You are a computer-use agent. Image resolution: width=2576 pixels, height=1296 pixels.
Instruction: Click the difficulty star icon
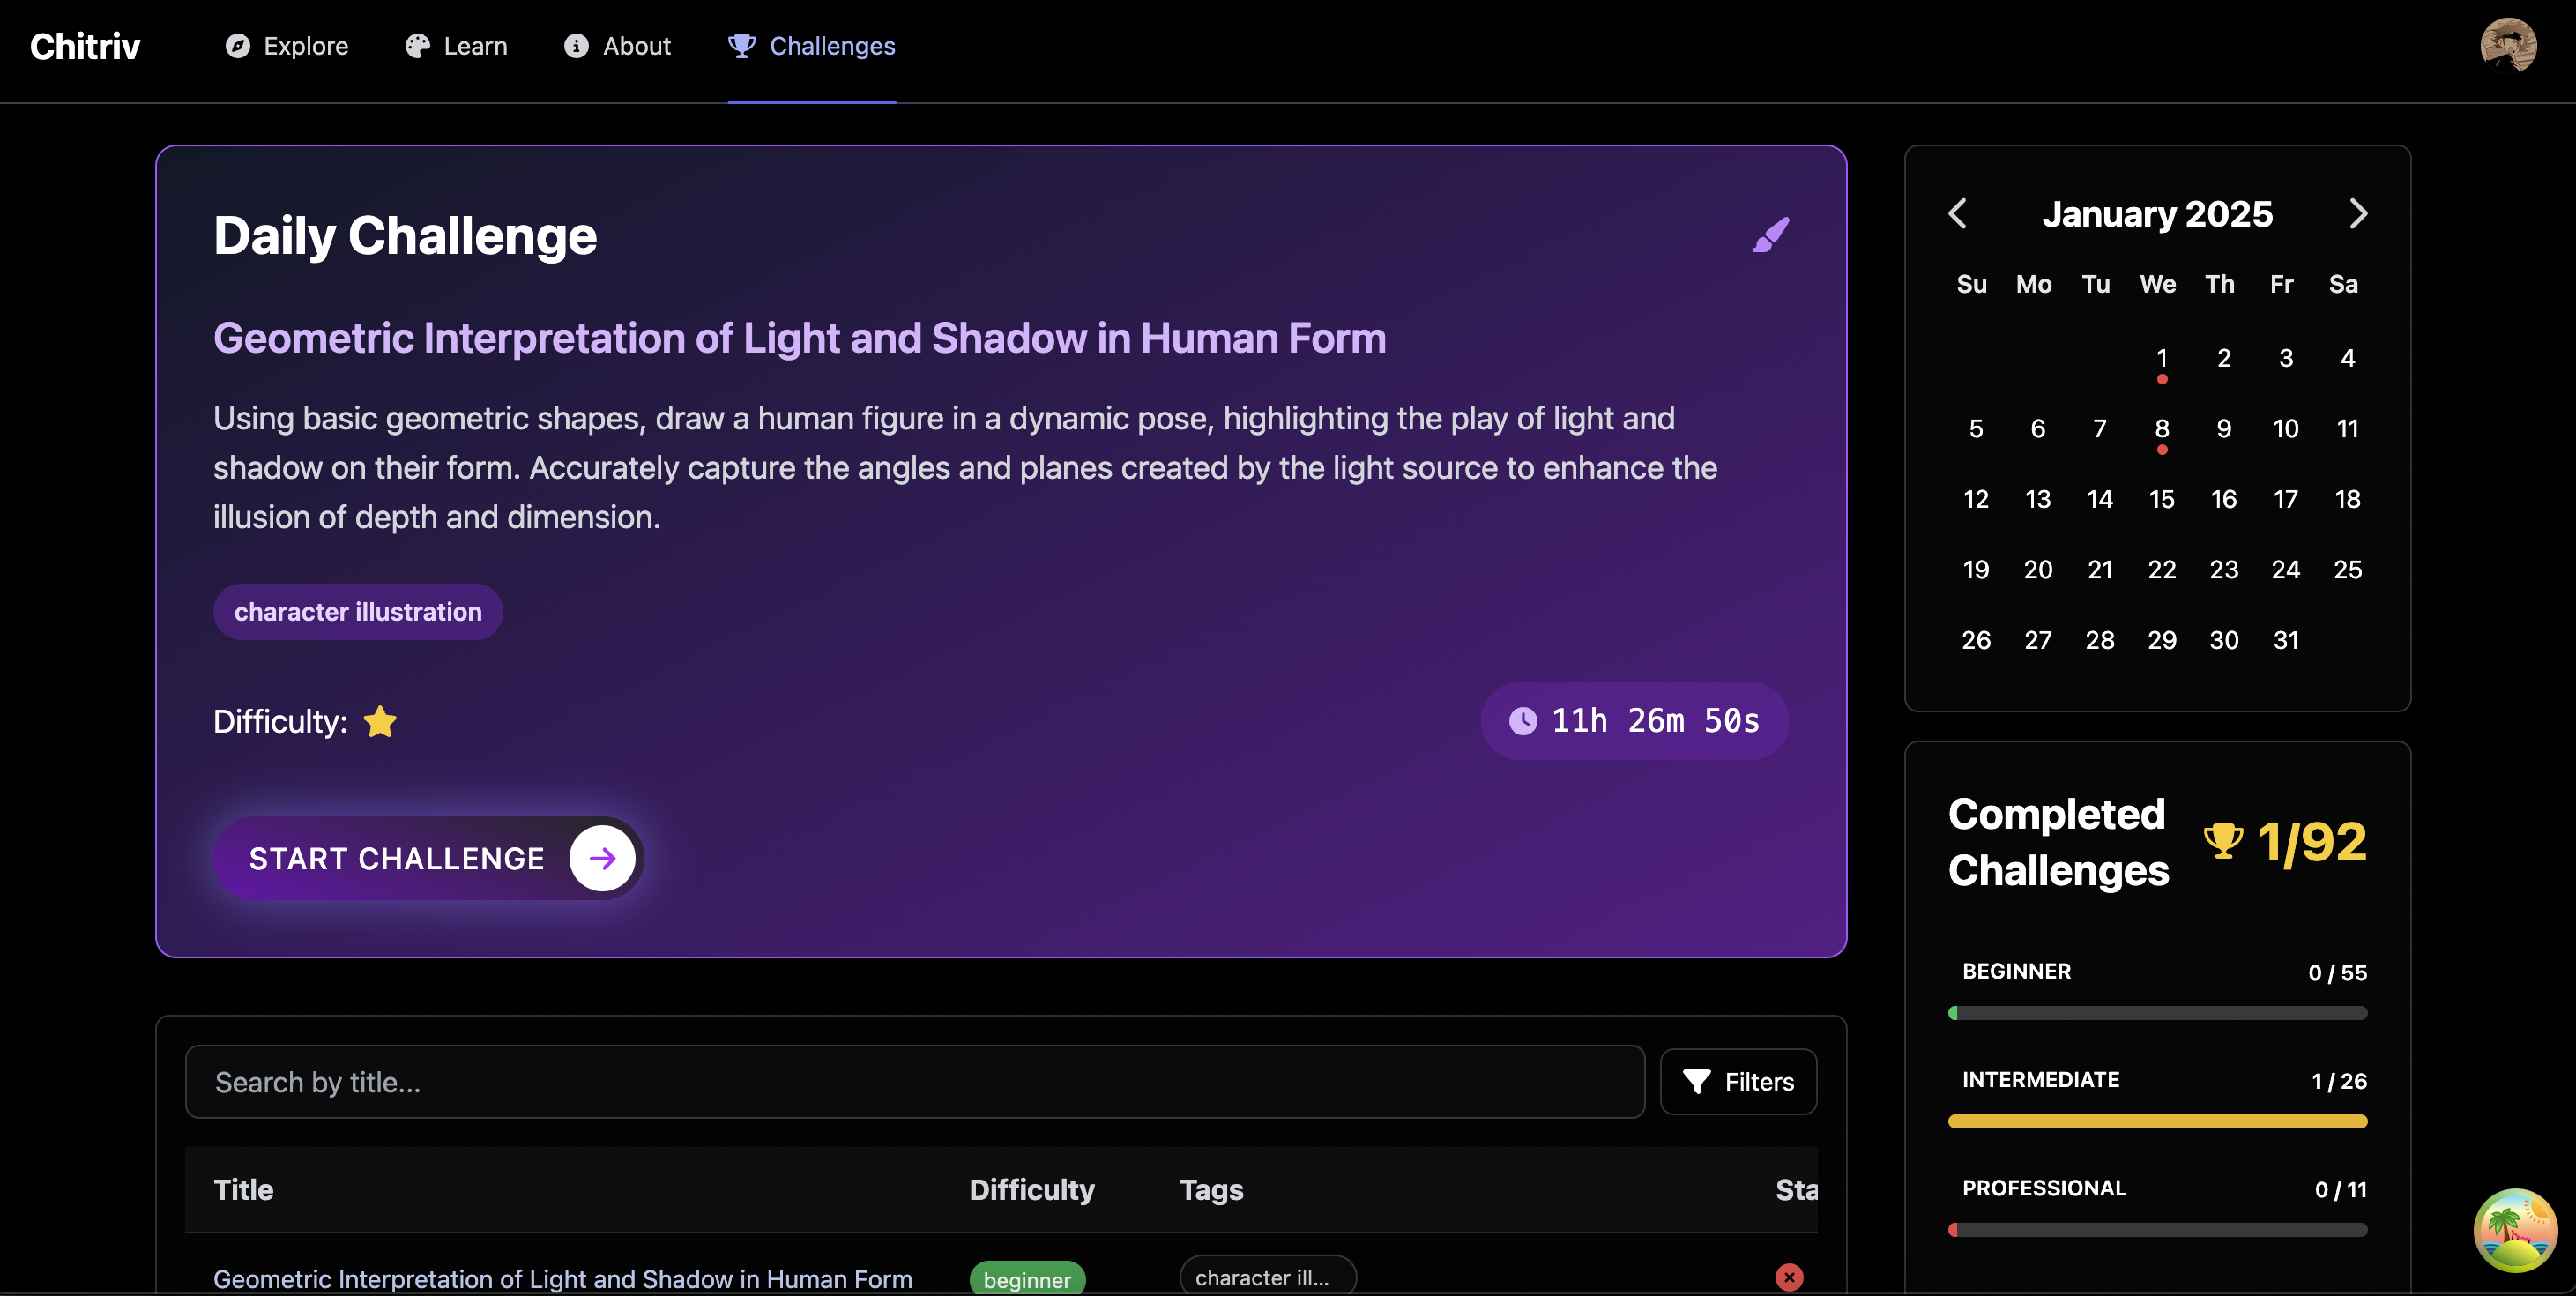380,721
